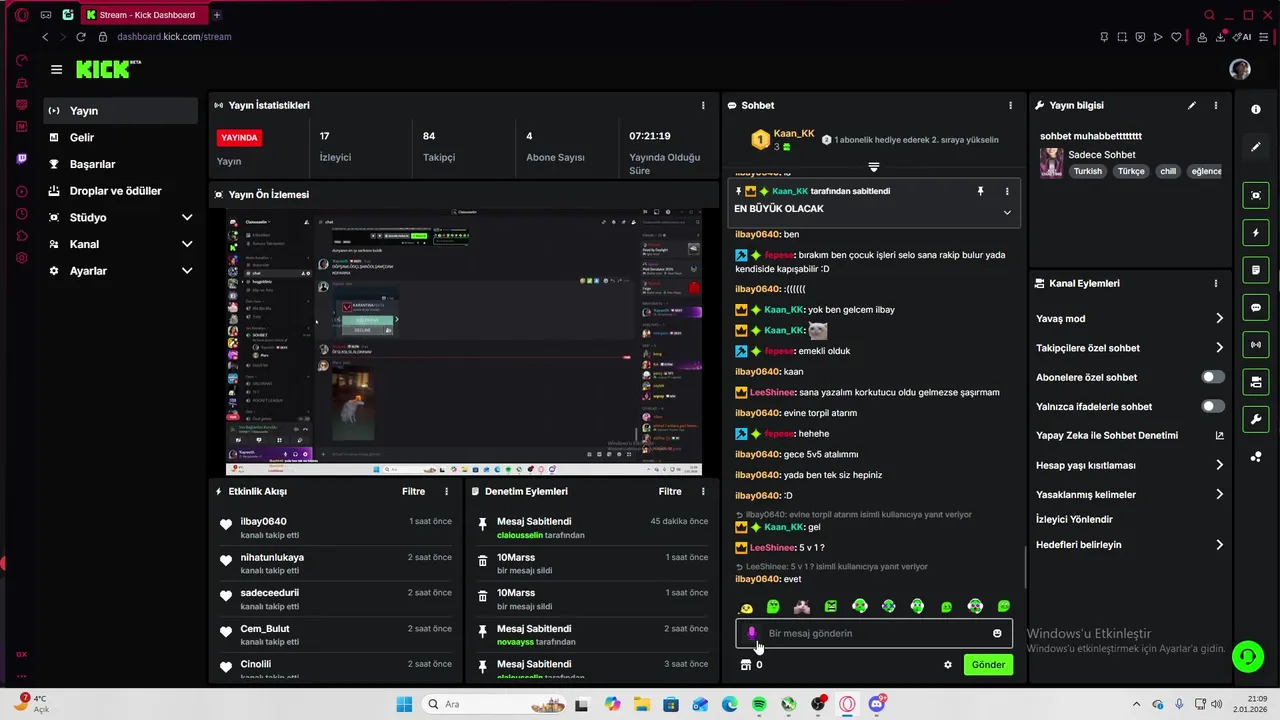Open Hesap yaşı kısıtlaması arrow
Image resolution: width=1280 pixels, height=720 pixels.
pos(1219,465)
